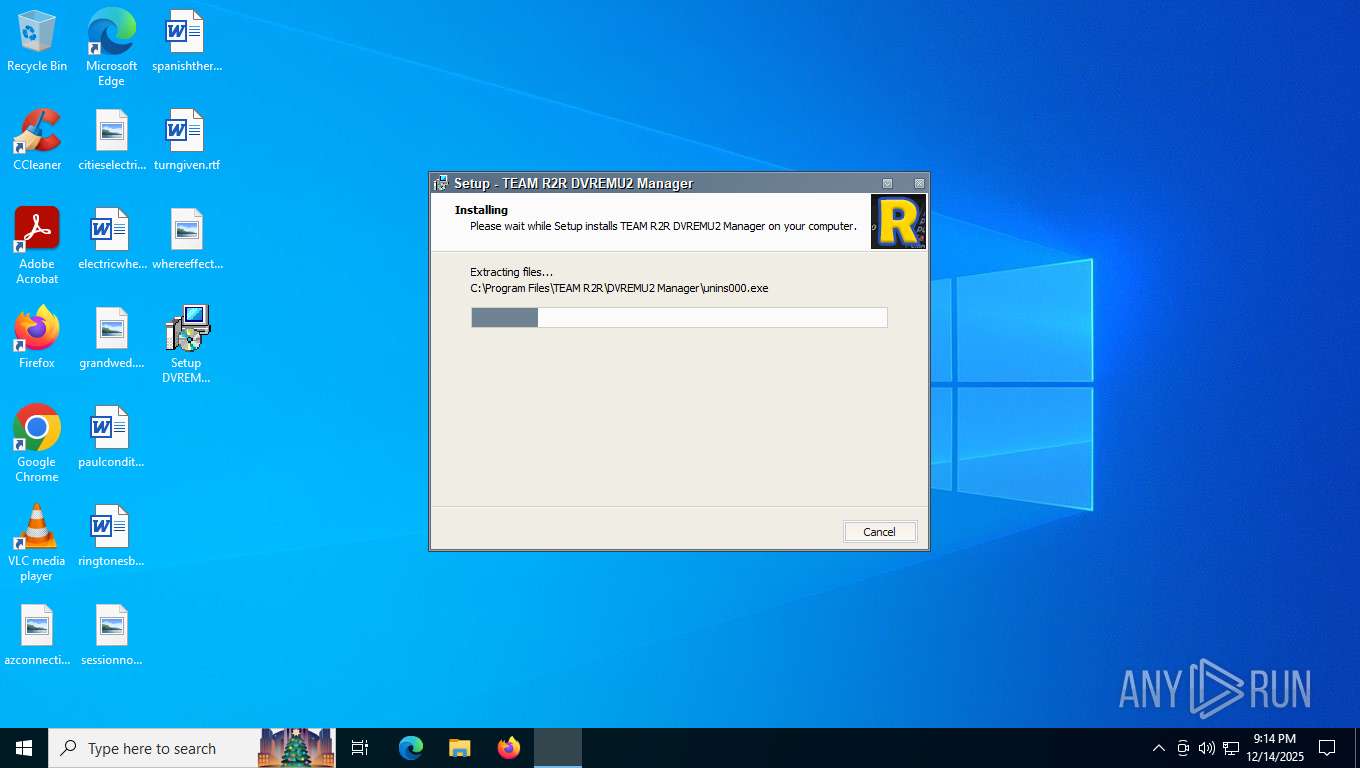Open the notification center
This screenshot has width=1360, height=768.
tap(1327, 748)
